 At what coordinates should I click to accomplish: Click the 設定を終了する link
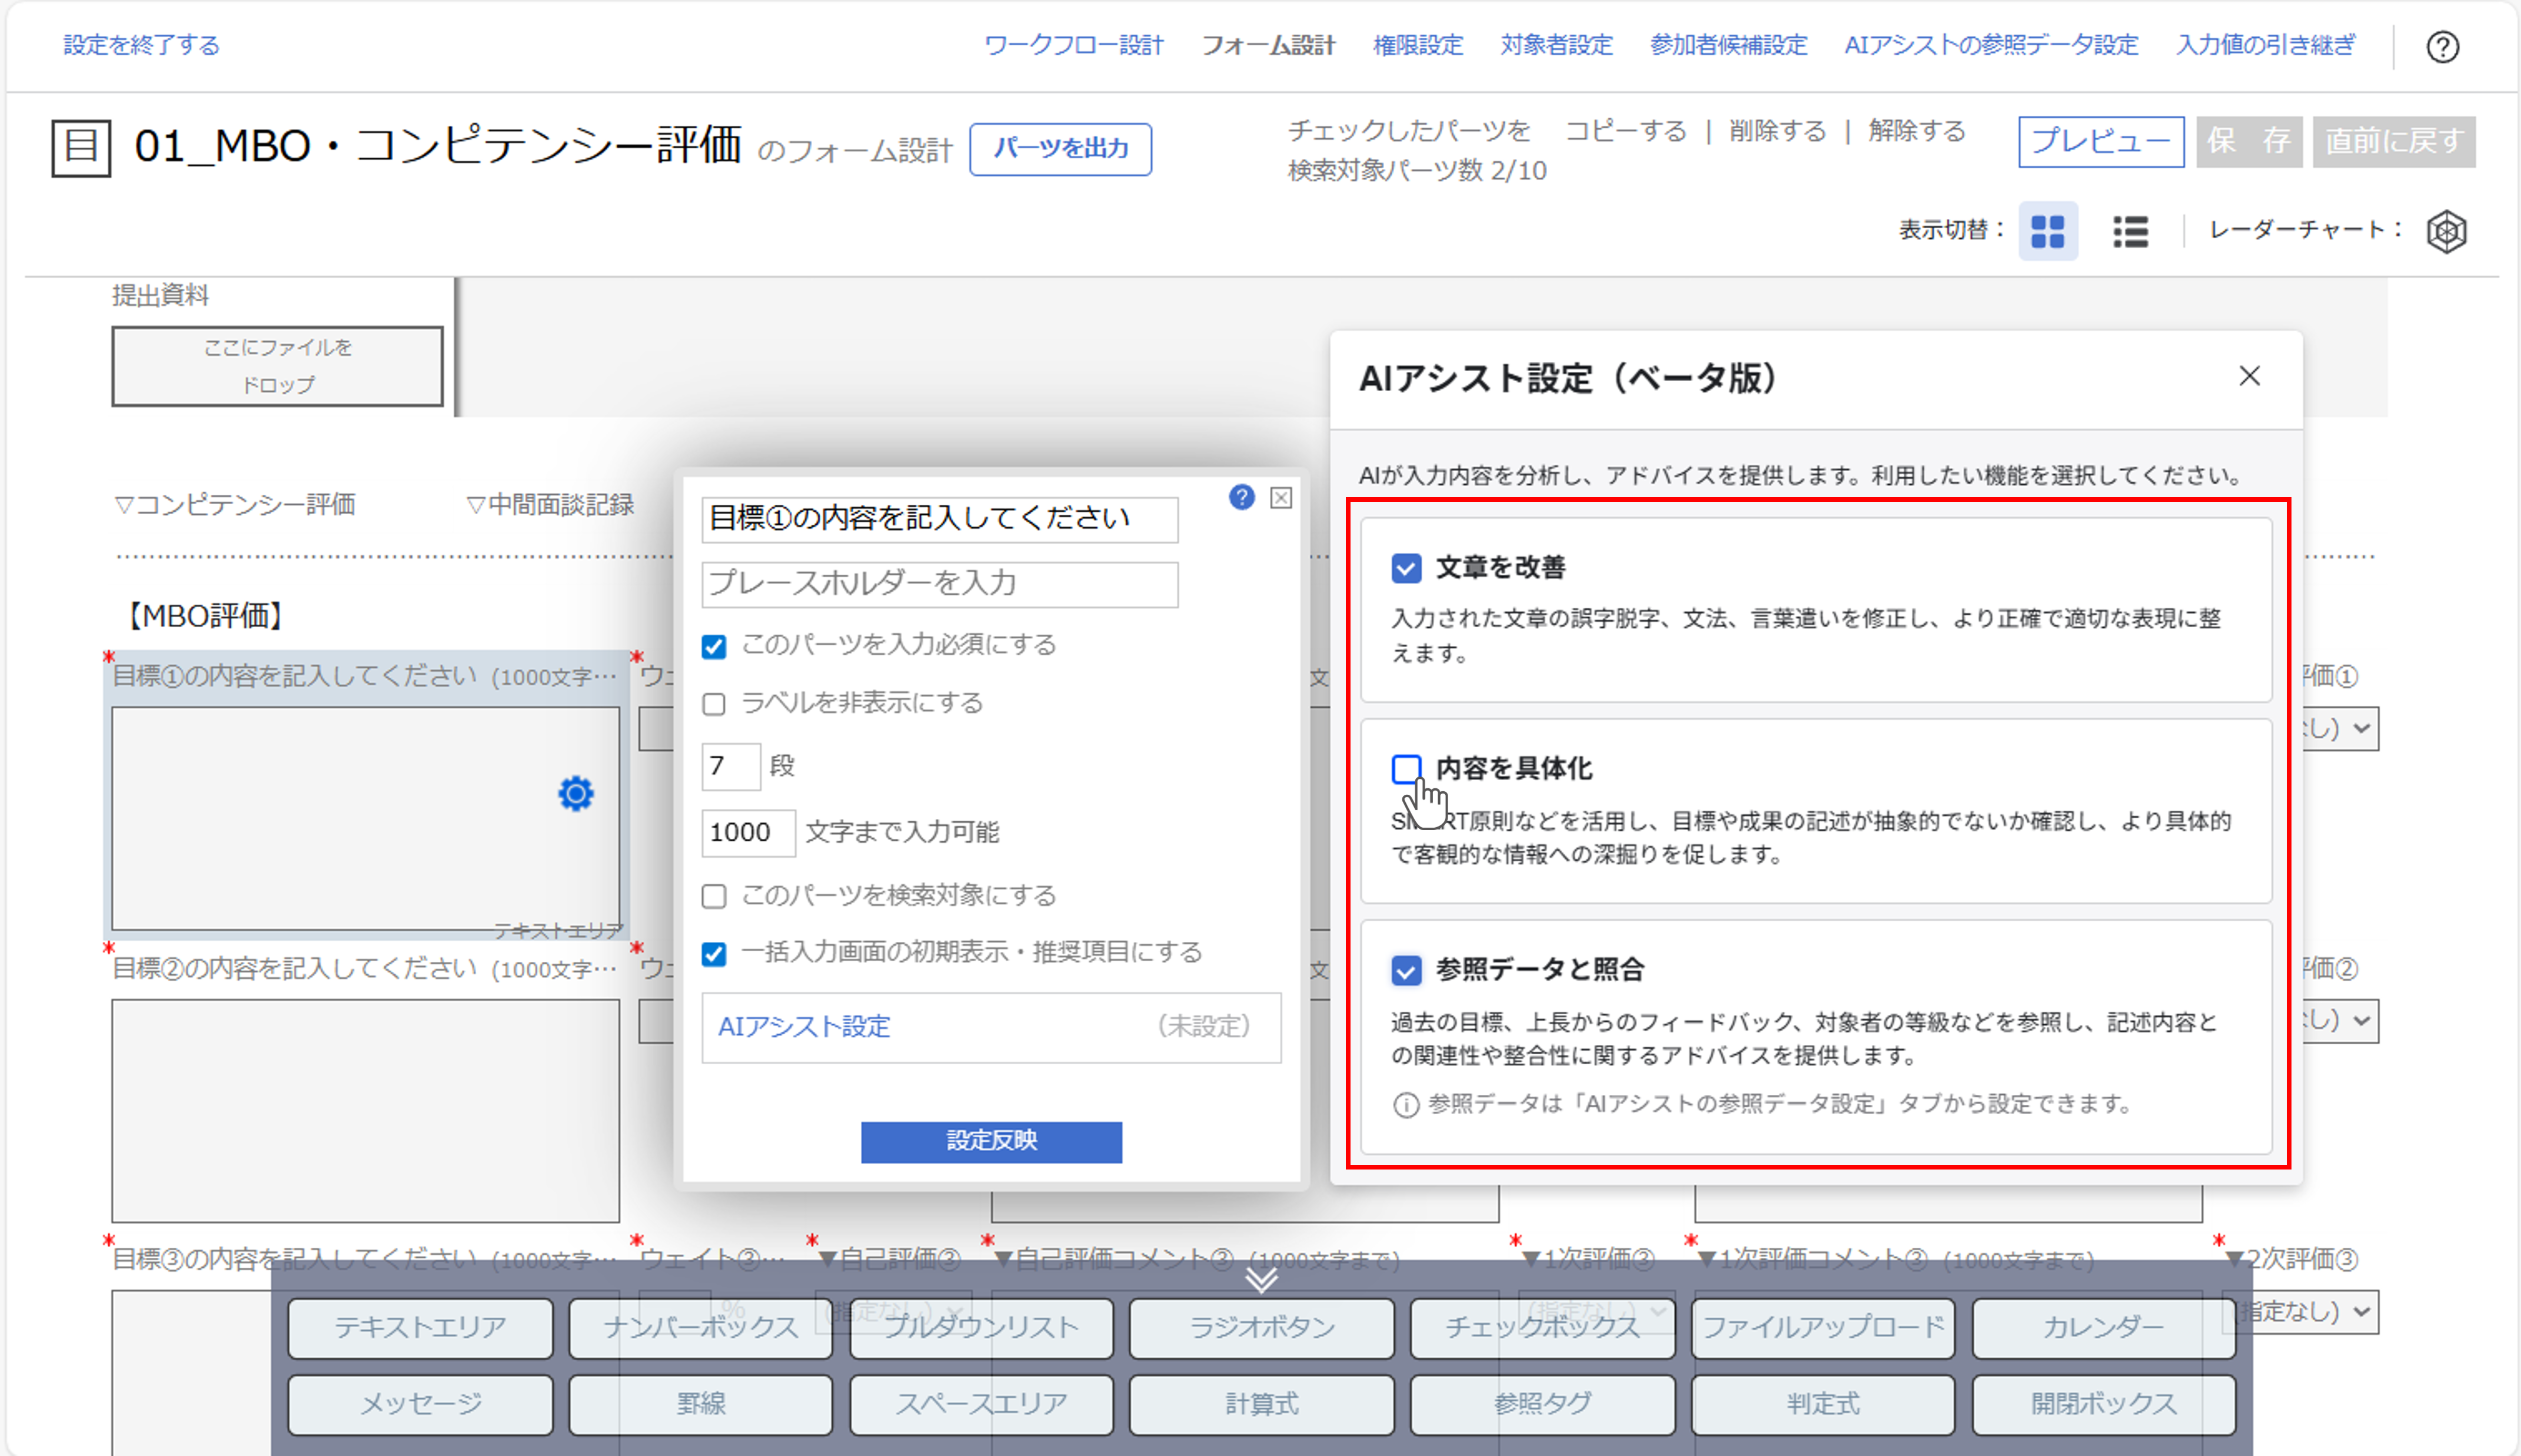141,45
